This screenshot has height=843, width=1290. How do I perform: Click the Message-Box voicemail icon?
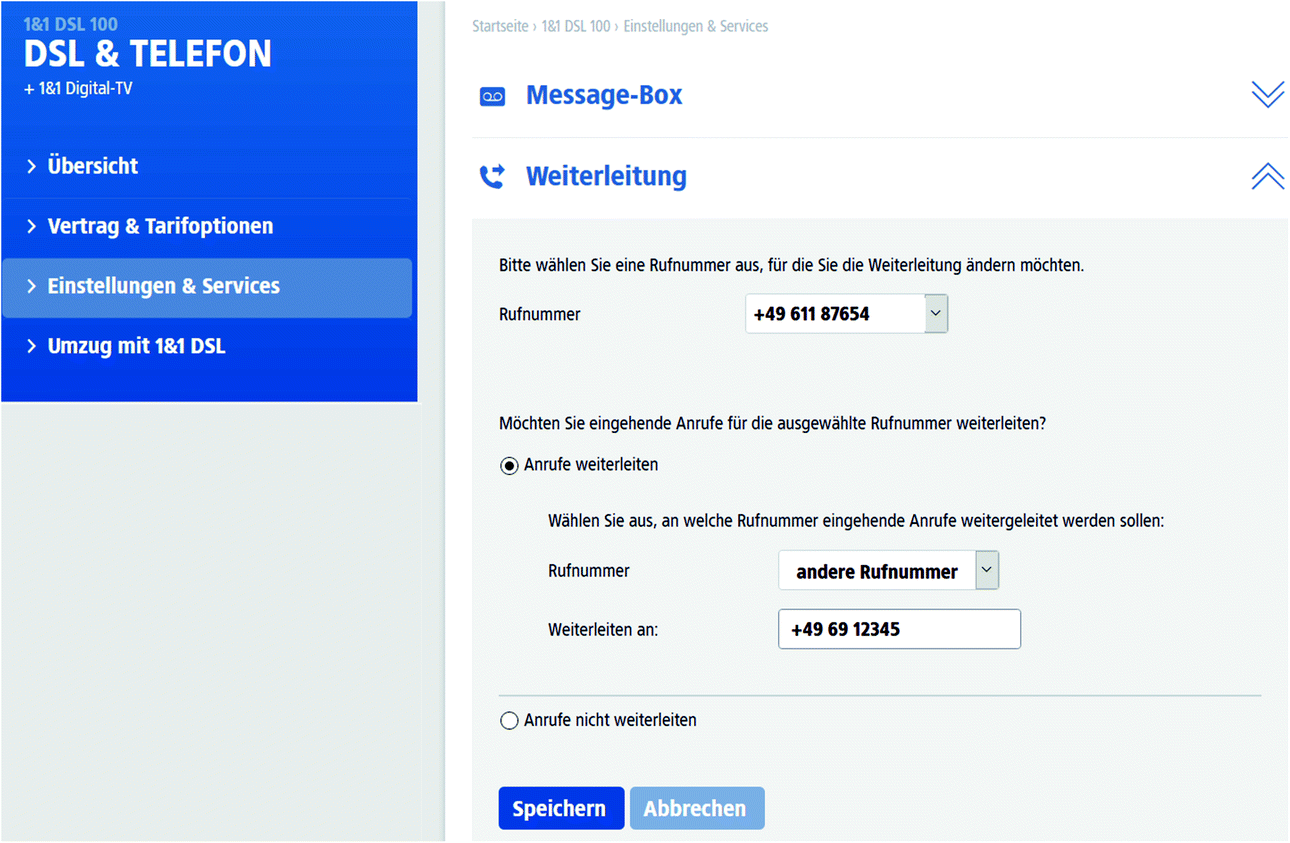[x=492, y=96]
